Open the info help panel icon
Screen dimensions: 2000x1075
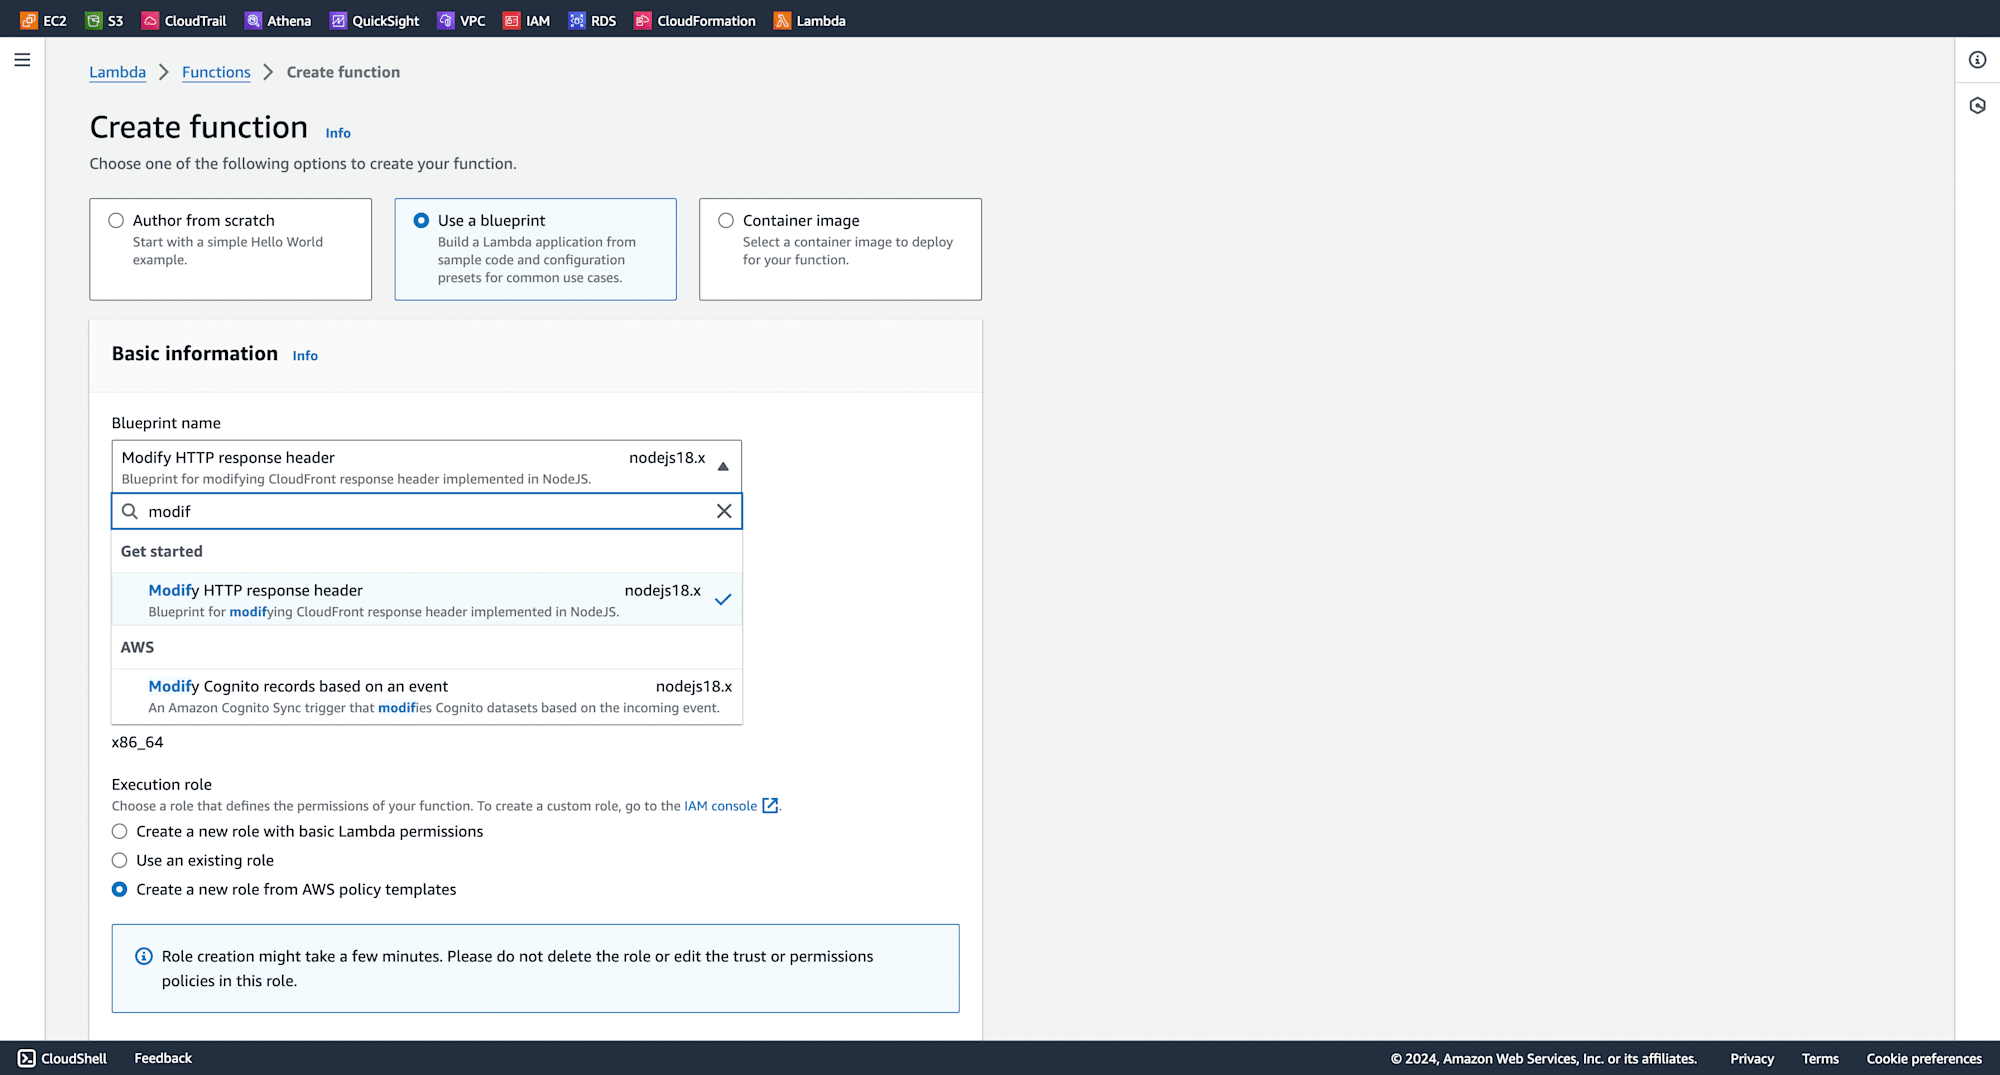pos(1977,60)
